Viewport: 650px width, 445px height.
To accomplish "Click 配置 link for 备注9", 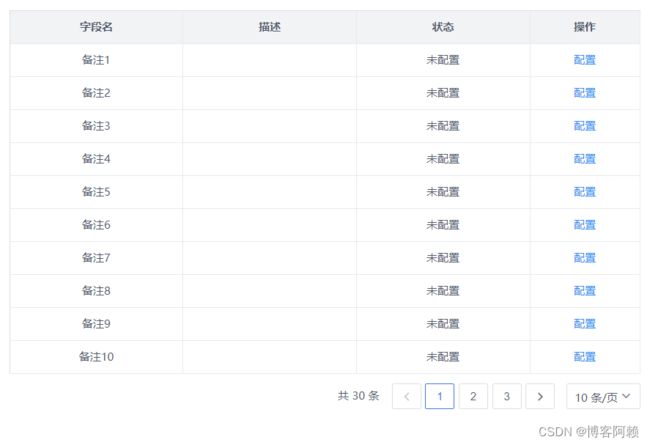I will click(x=585, y=324).
